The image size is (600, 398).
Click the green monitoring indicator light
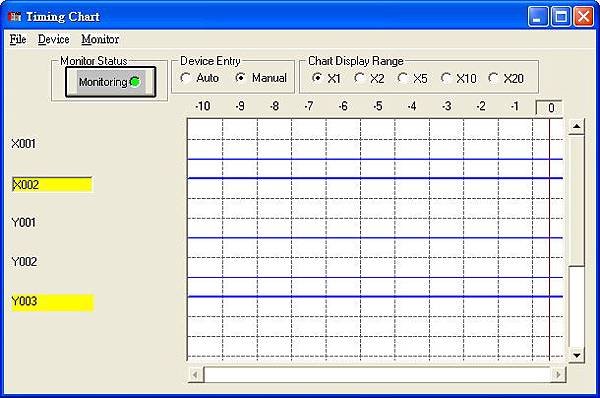[135, 82]
